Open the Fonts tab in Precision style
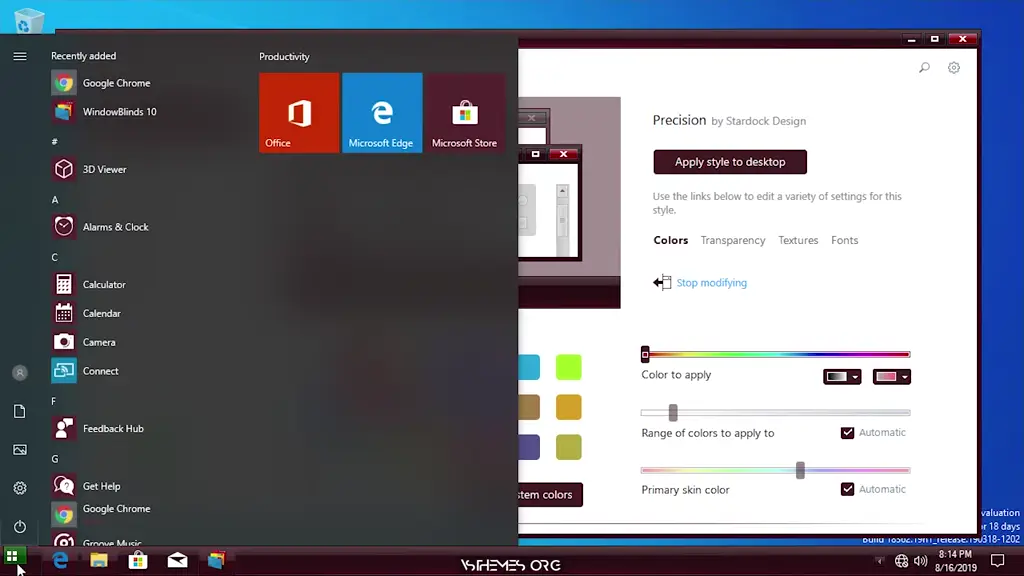The height and width of the screenshot is (576, 1024). click(x=844, y=240)
